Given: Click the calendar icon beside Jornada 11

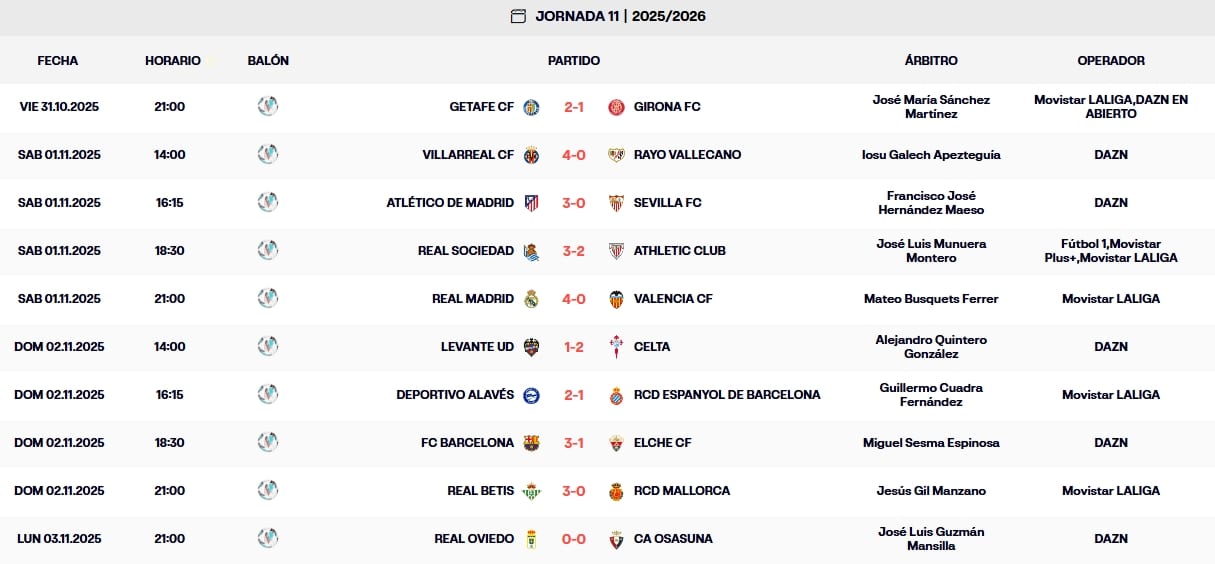Looking at the screenshot, I should [518, 16].
